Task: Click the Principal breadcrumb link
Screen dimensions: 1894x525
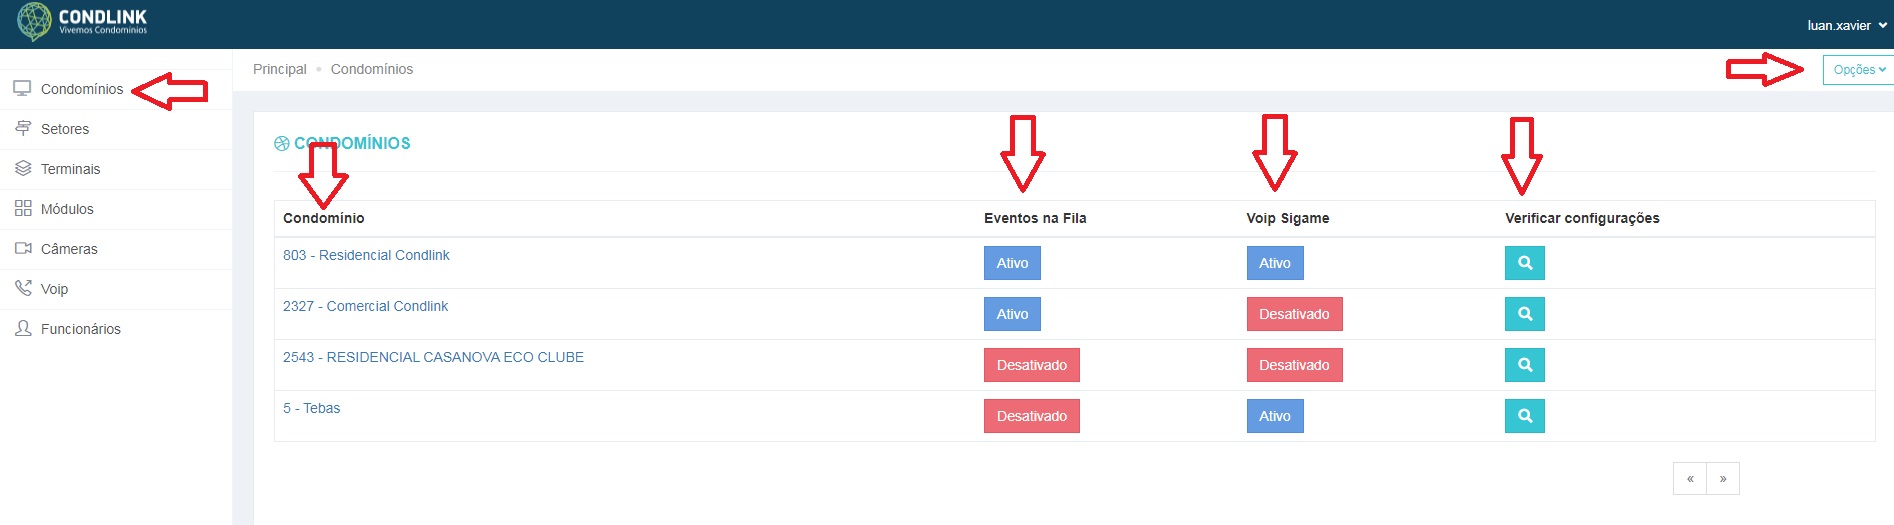Action: pyautogui.click(x=280, y=69)
